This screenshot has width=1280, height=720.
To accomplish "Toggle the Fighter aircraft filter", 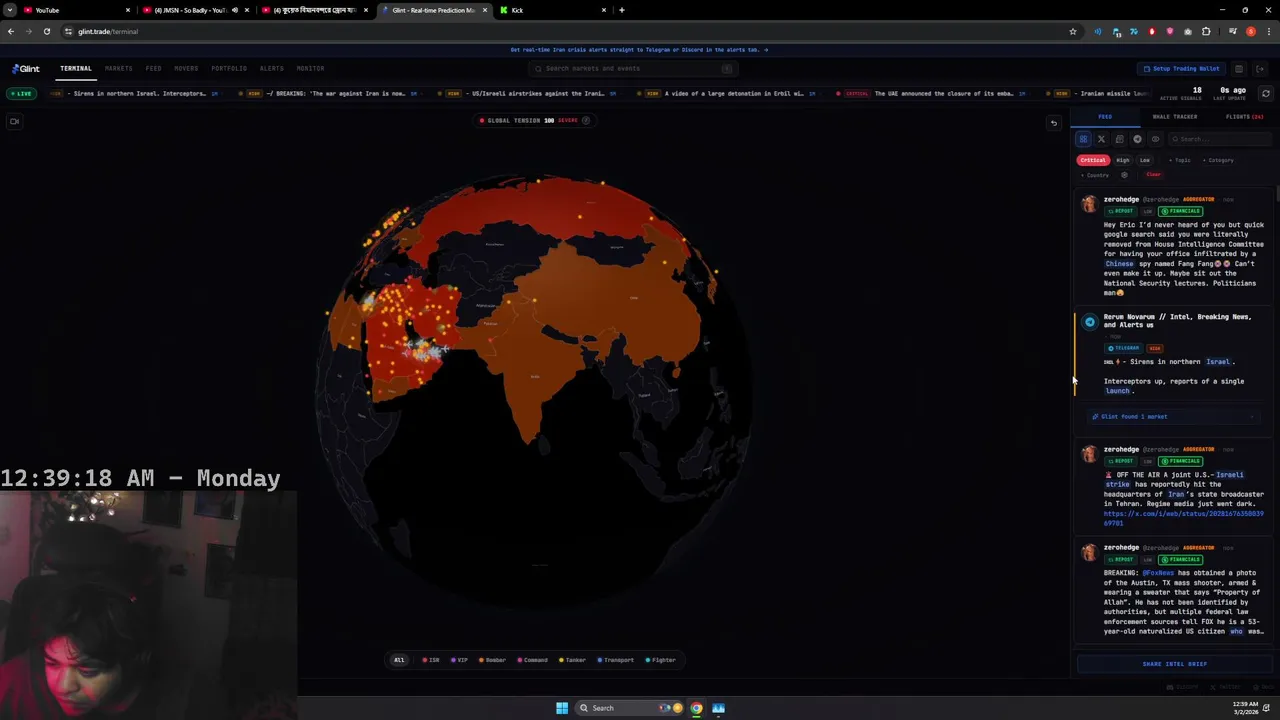I will (x=660, y=660).
